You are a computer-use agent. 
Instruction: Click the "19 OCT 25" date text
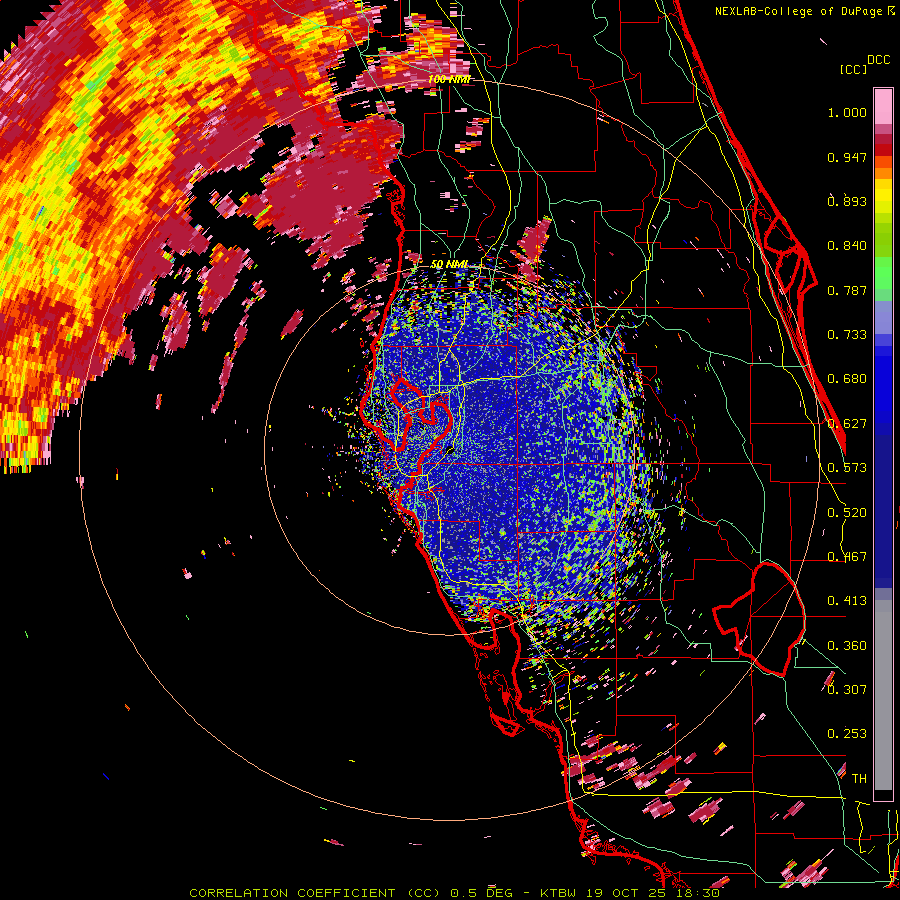coord(626,893)
